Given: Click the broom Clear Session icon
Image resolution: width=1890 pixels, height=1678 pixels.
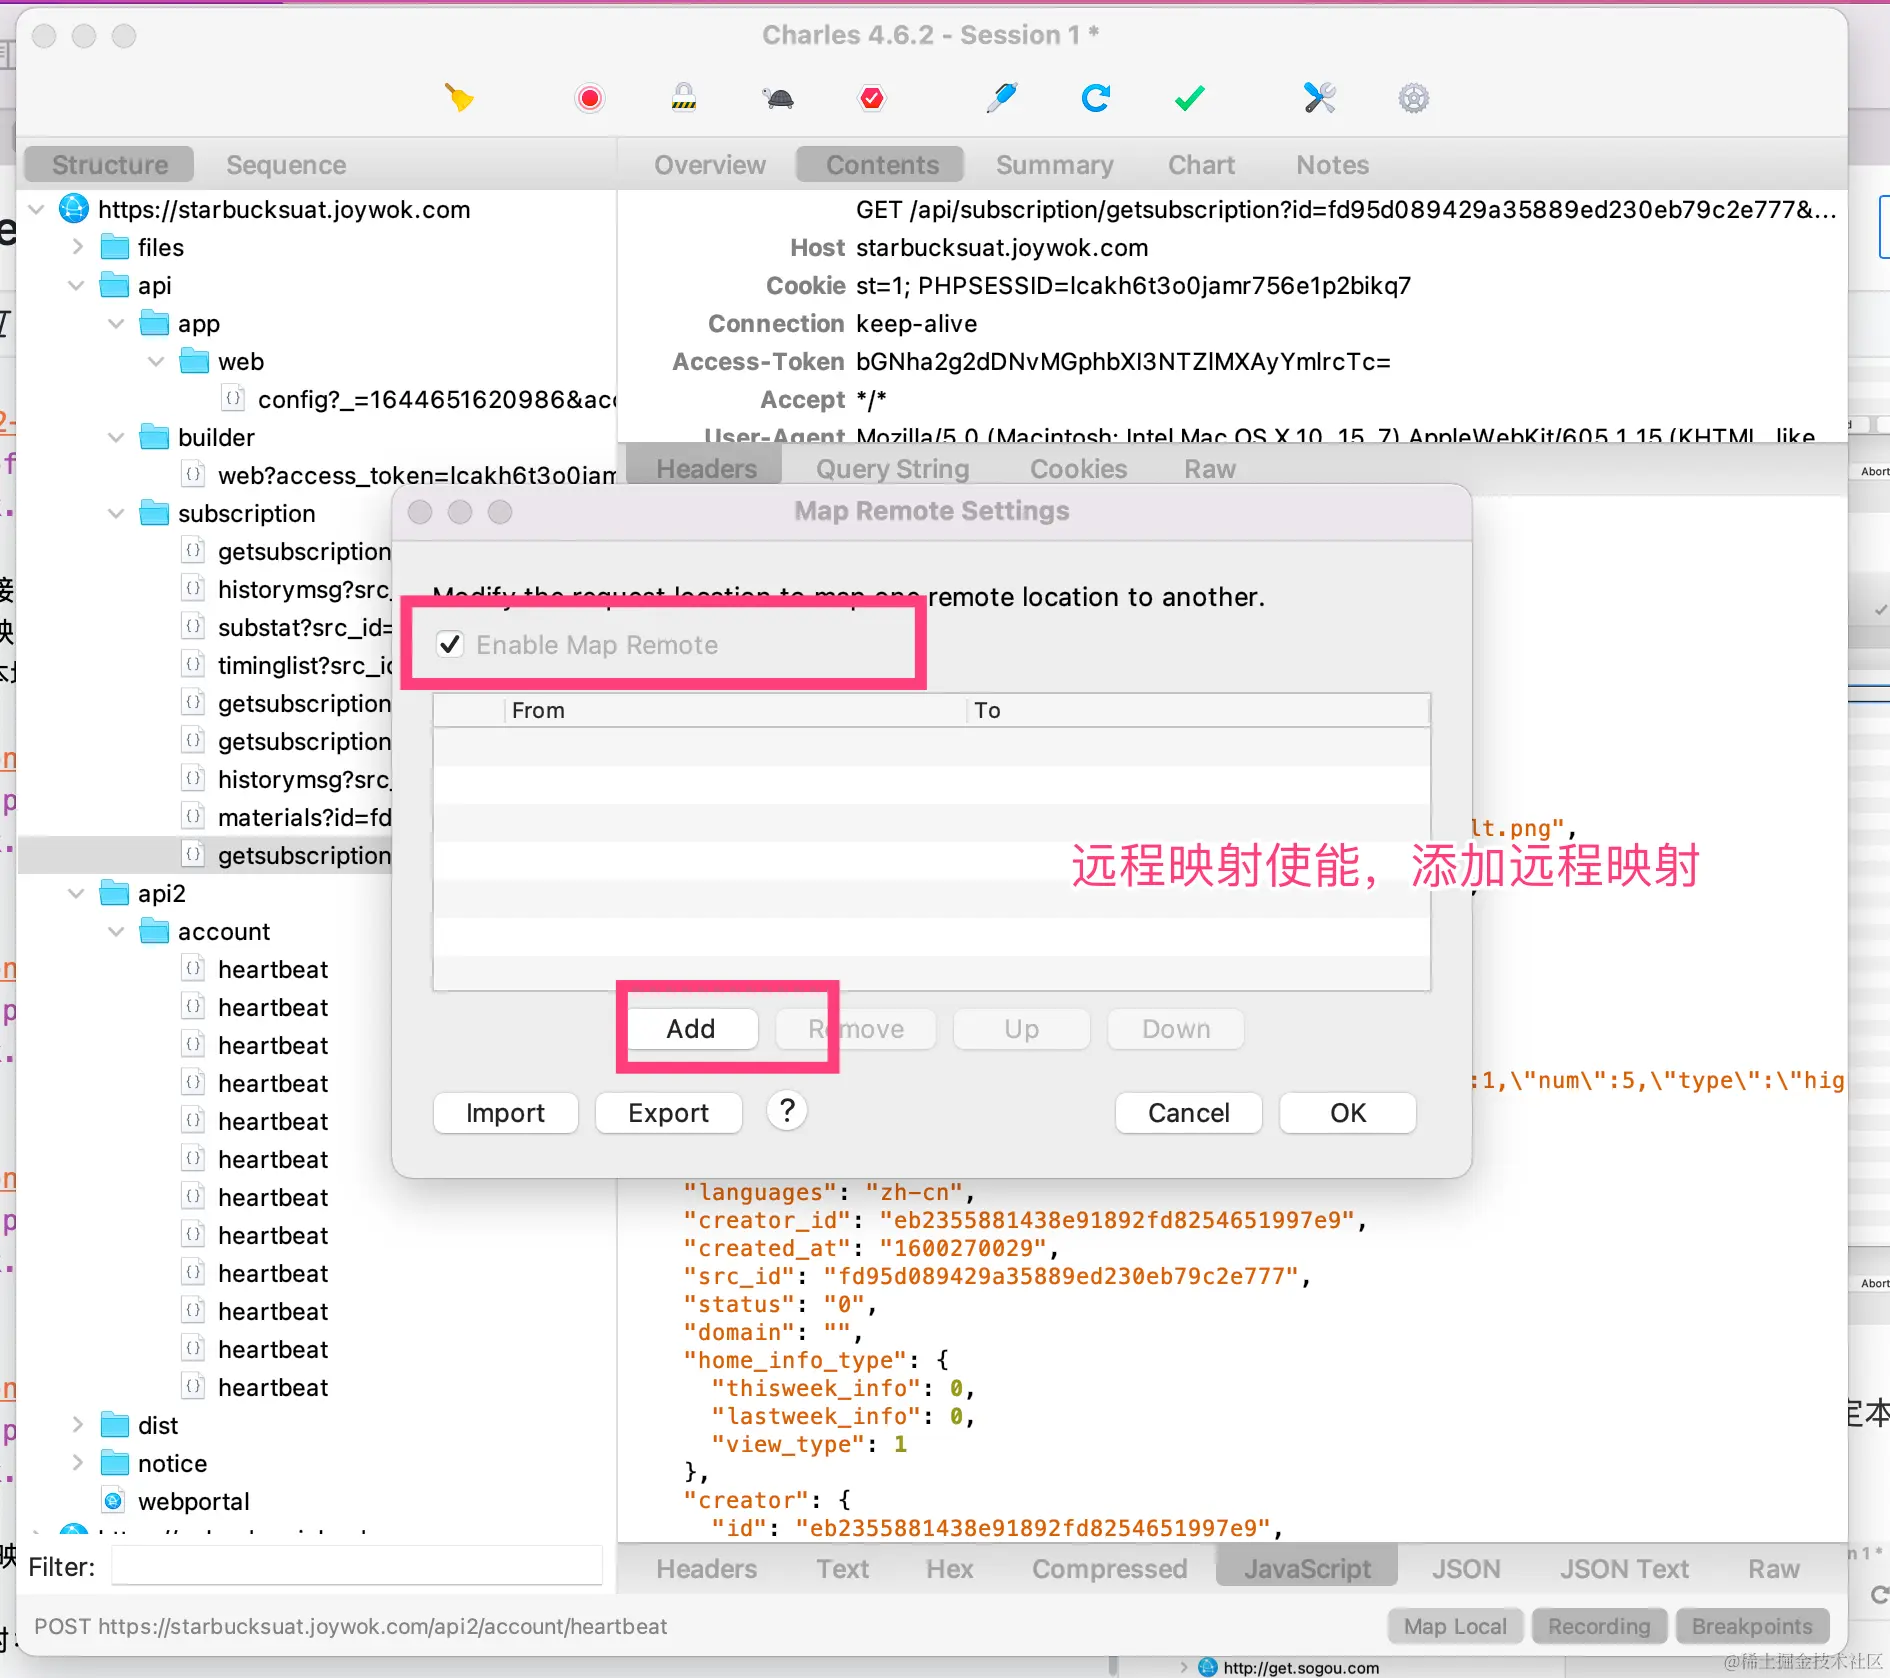Looking at the screenshot, I should coord(459,98).
